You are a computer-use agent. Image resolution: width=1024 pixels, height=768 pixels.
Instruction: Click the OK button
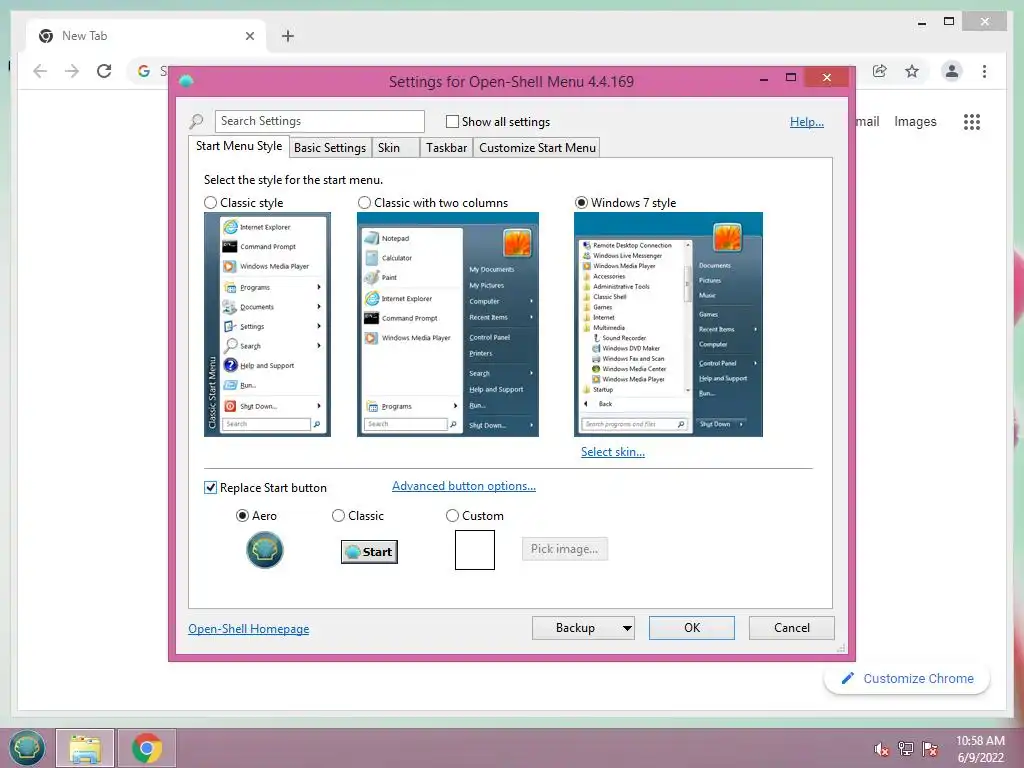pos(692,628)
